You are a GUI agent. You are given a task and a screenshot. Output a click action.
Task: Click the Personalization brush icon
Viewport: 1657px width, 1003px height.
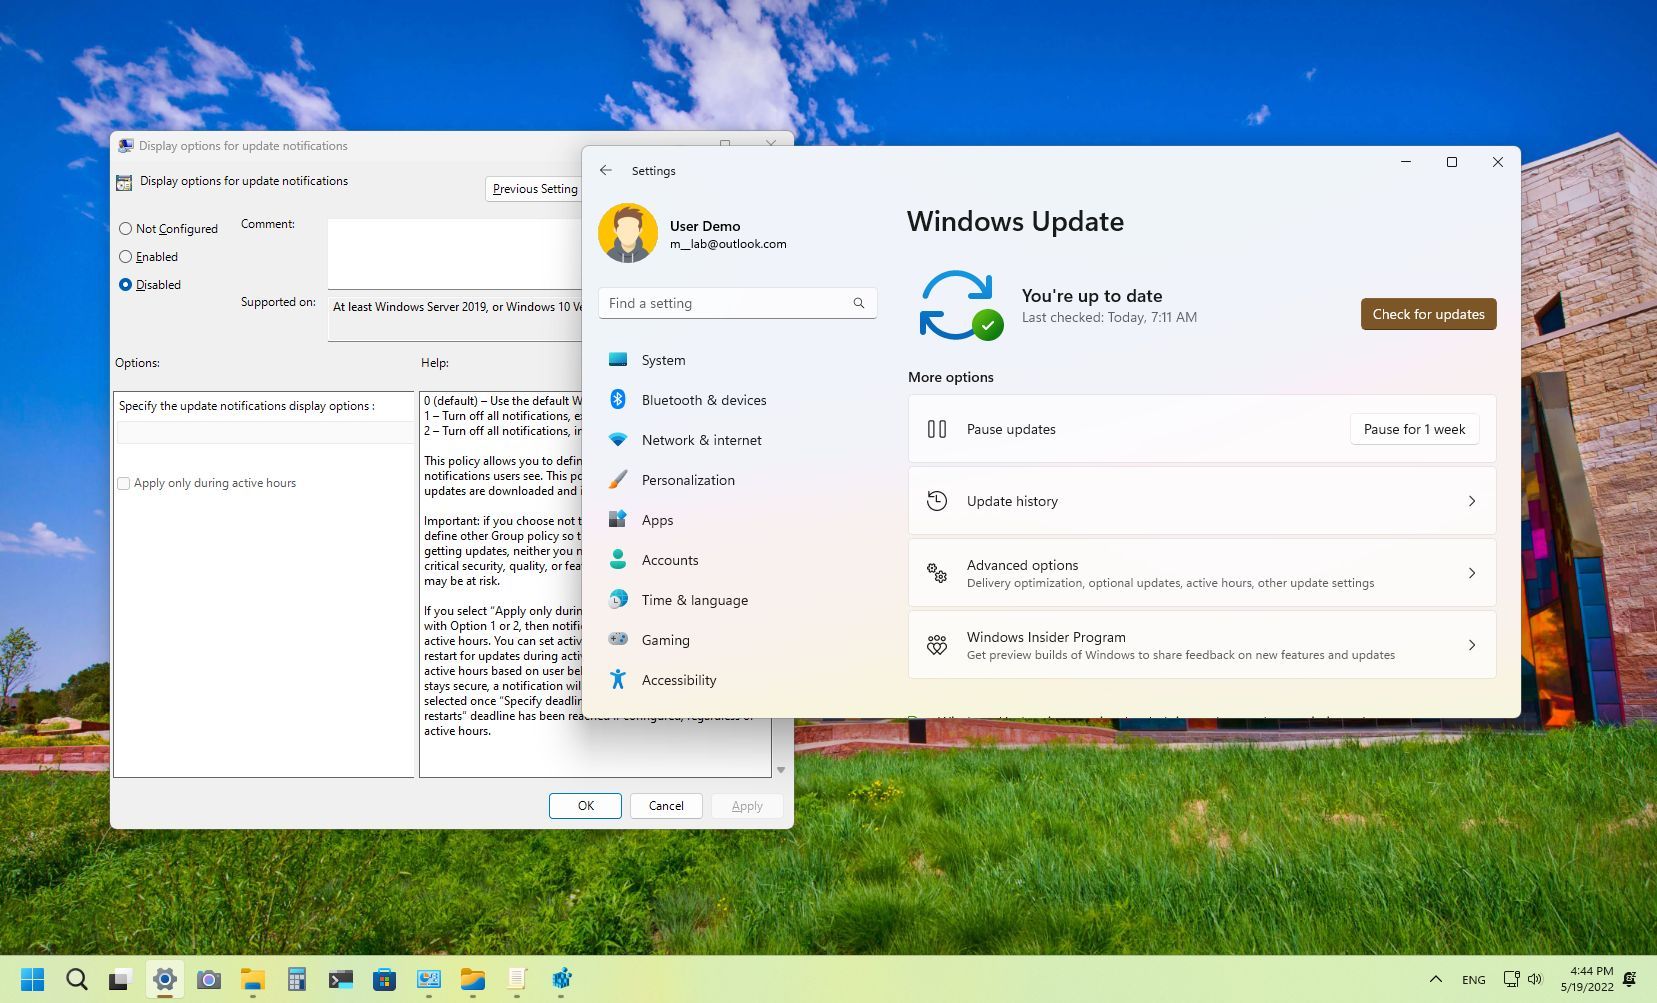[x=619, y=479]
